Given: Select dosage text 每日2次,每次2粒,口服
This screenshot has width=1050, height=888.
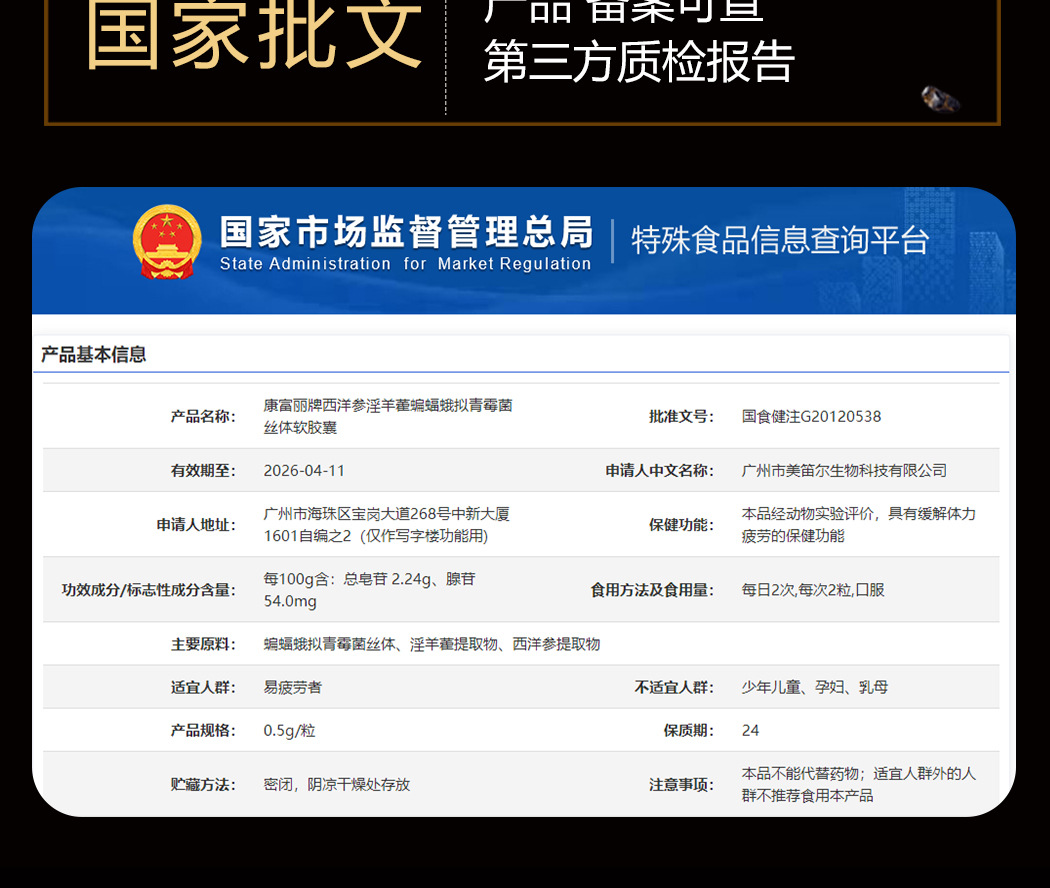Looking at the screenshot, I should (813, 590).
